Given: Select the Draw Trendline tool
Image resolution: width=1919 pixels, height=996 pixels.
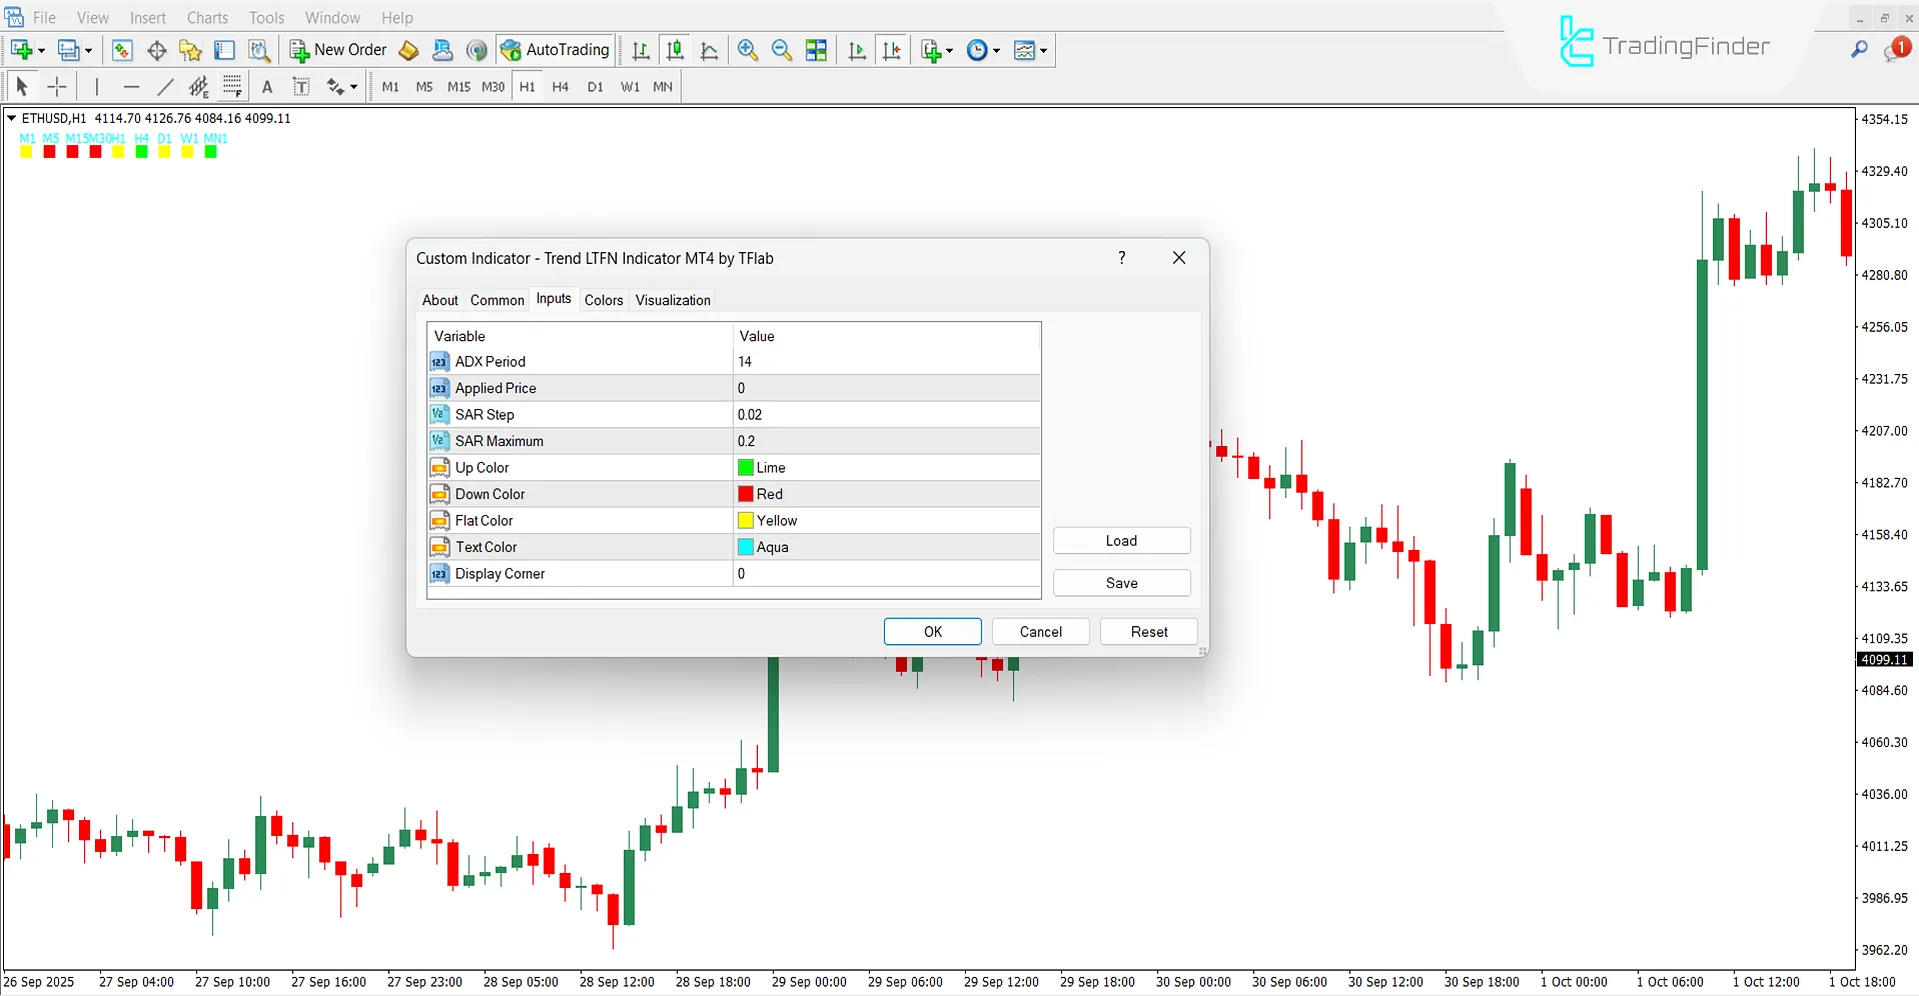Looking at the screenshot, I should point(166,87).
